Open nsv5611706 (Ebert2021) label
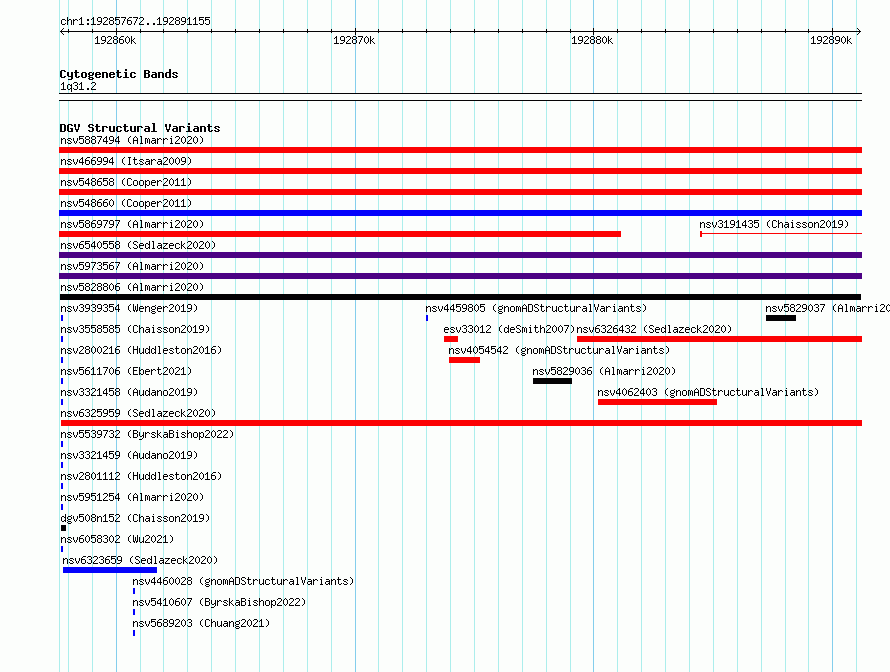This screenshot has height=672, width=890. coord(126,371)
